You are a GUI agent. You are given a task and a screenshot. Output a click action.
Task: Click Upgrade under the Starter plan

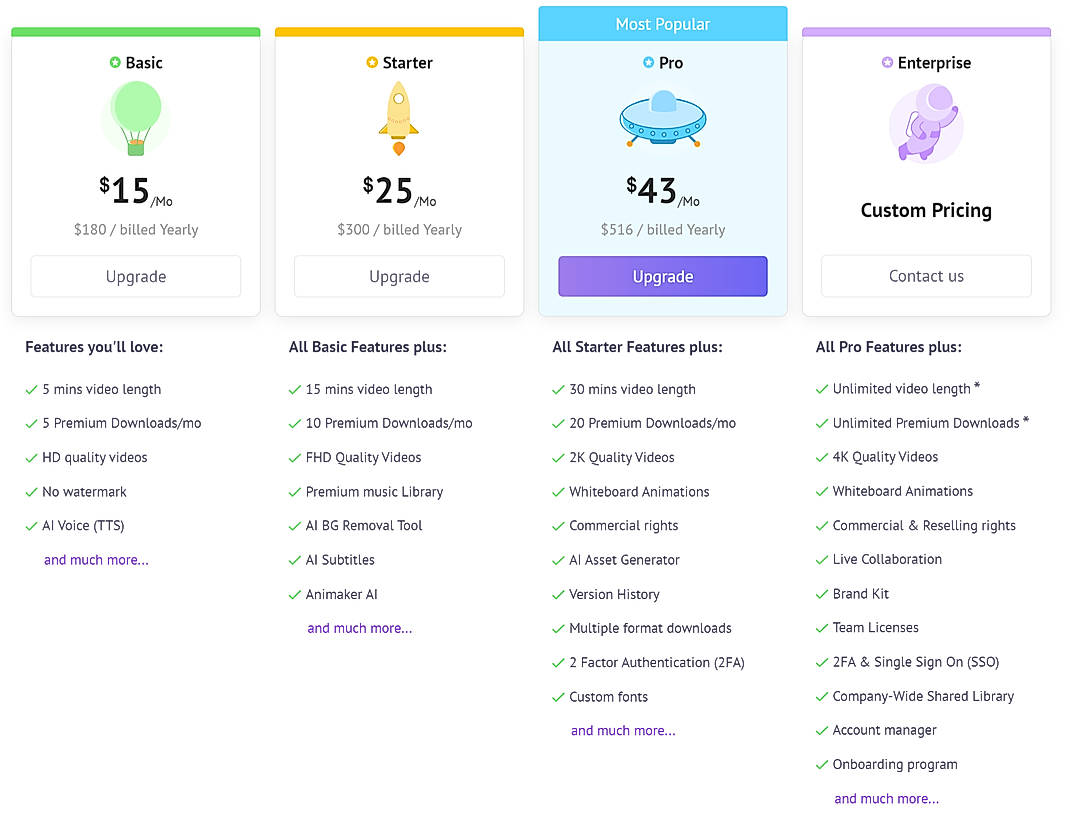(399, 276)
